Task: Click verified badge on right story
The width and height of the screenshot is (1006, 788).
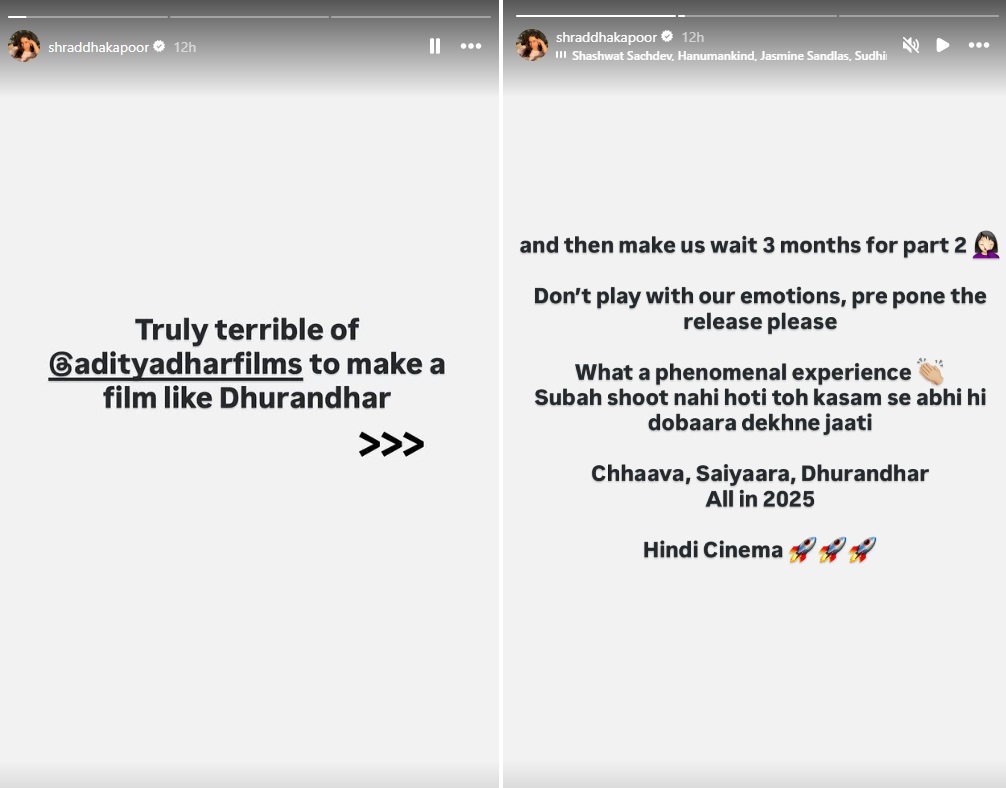Action: tap(667, 37)
